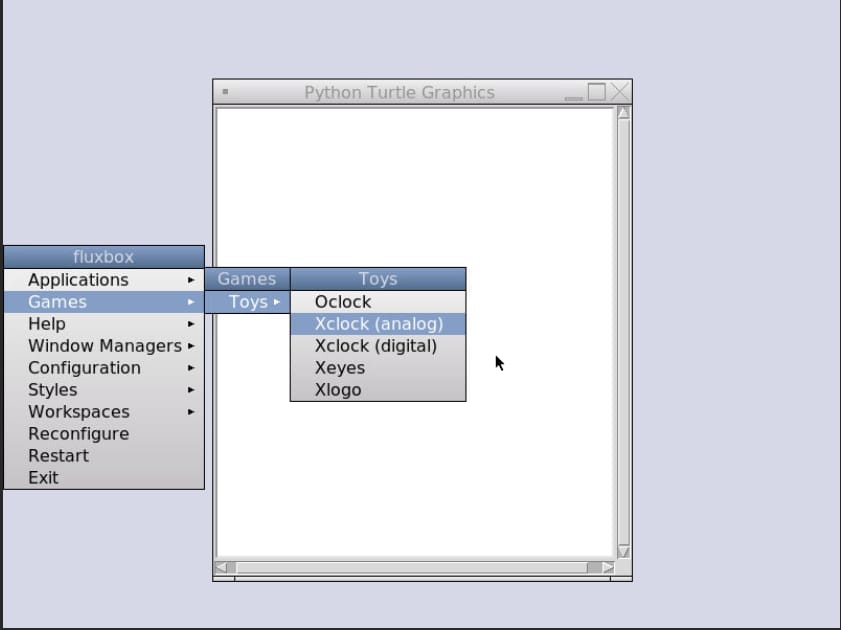Maximize the Python Turtle Graphics window
Screen dimensions: 841x630
pyautogui.click(x=596, y=92)
